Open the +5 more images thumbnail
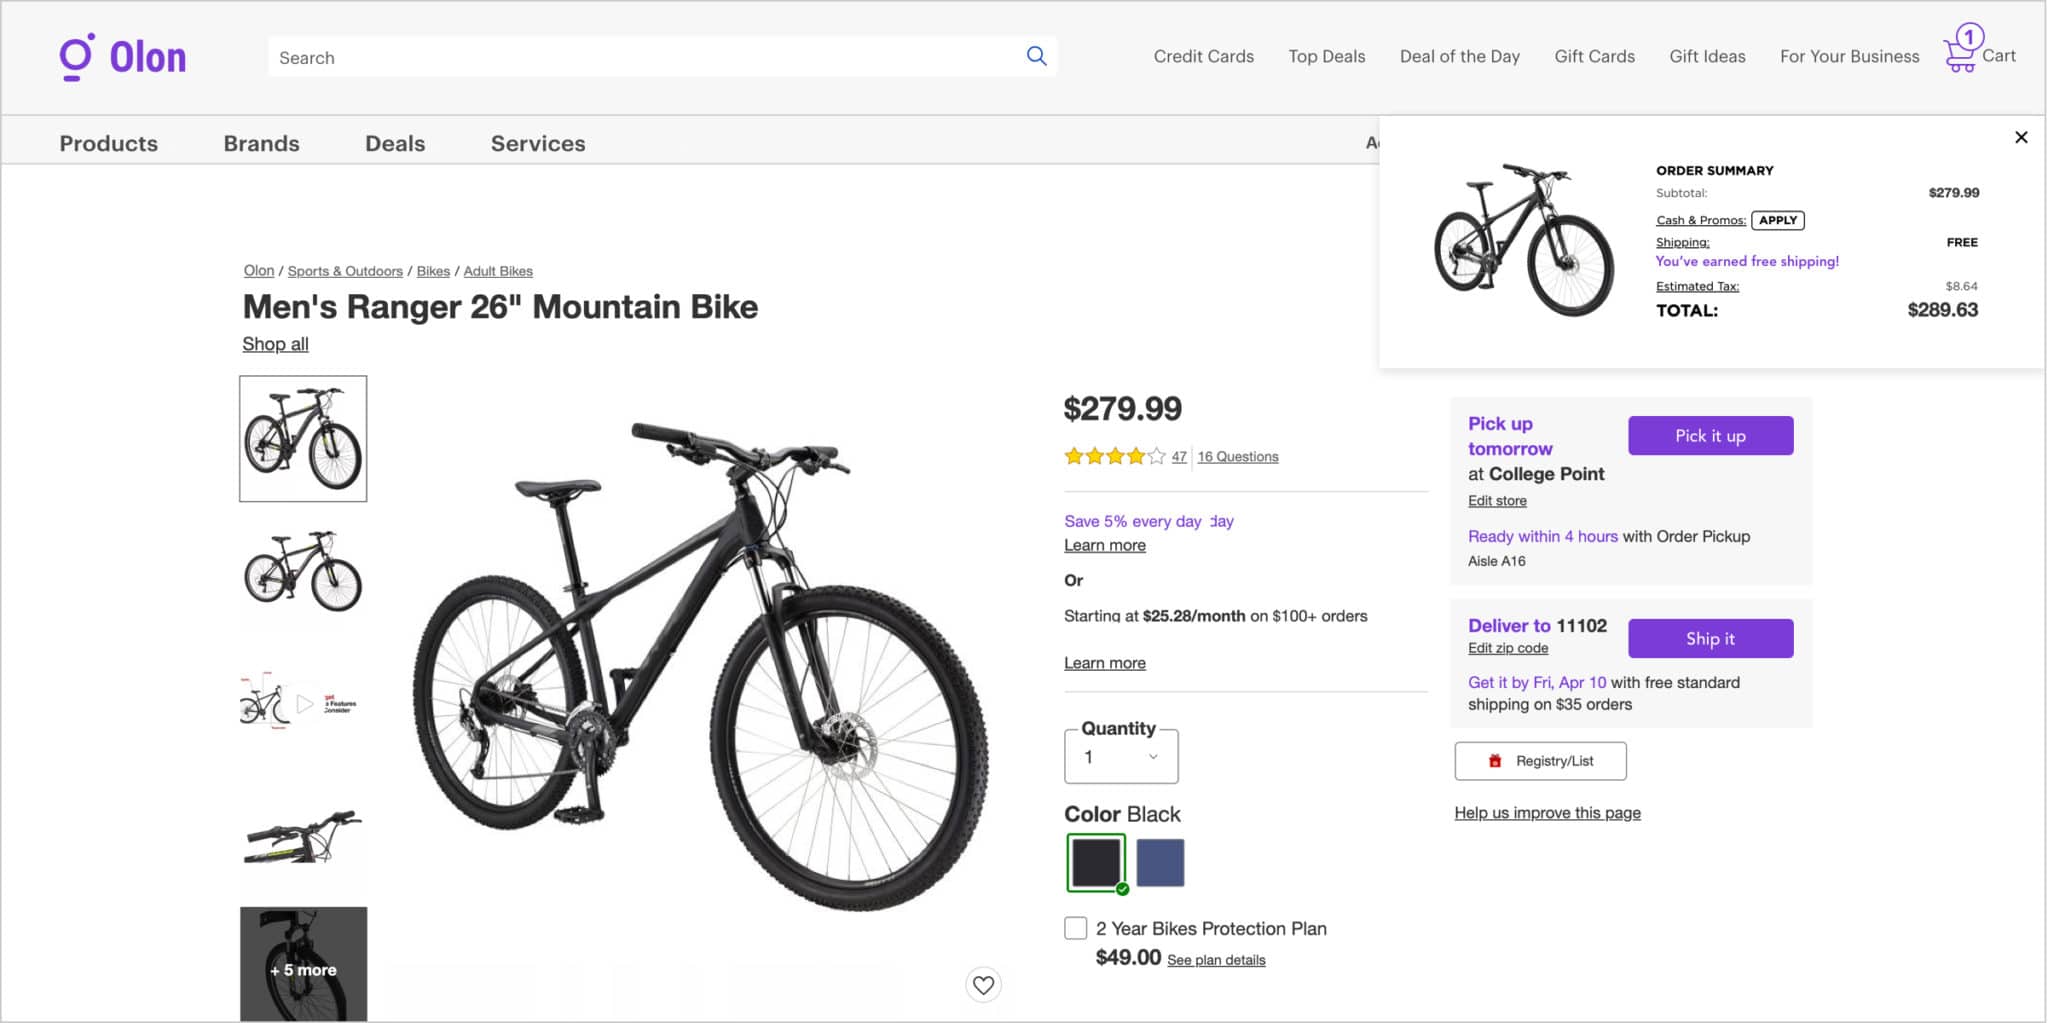Screen dimensions: 2048x1023 tap(303, 964)
